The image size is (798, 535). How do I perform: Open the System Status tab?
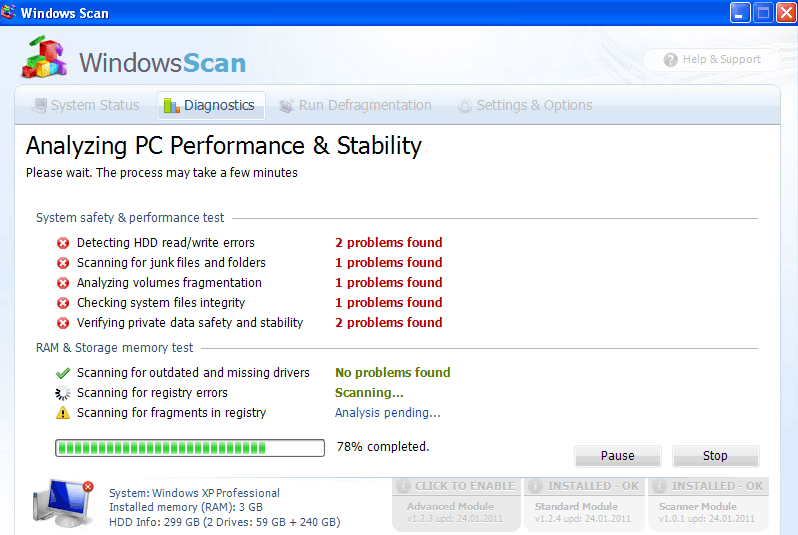coord(85,106)
